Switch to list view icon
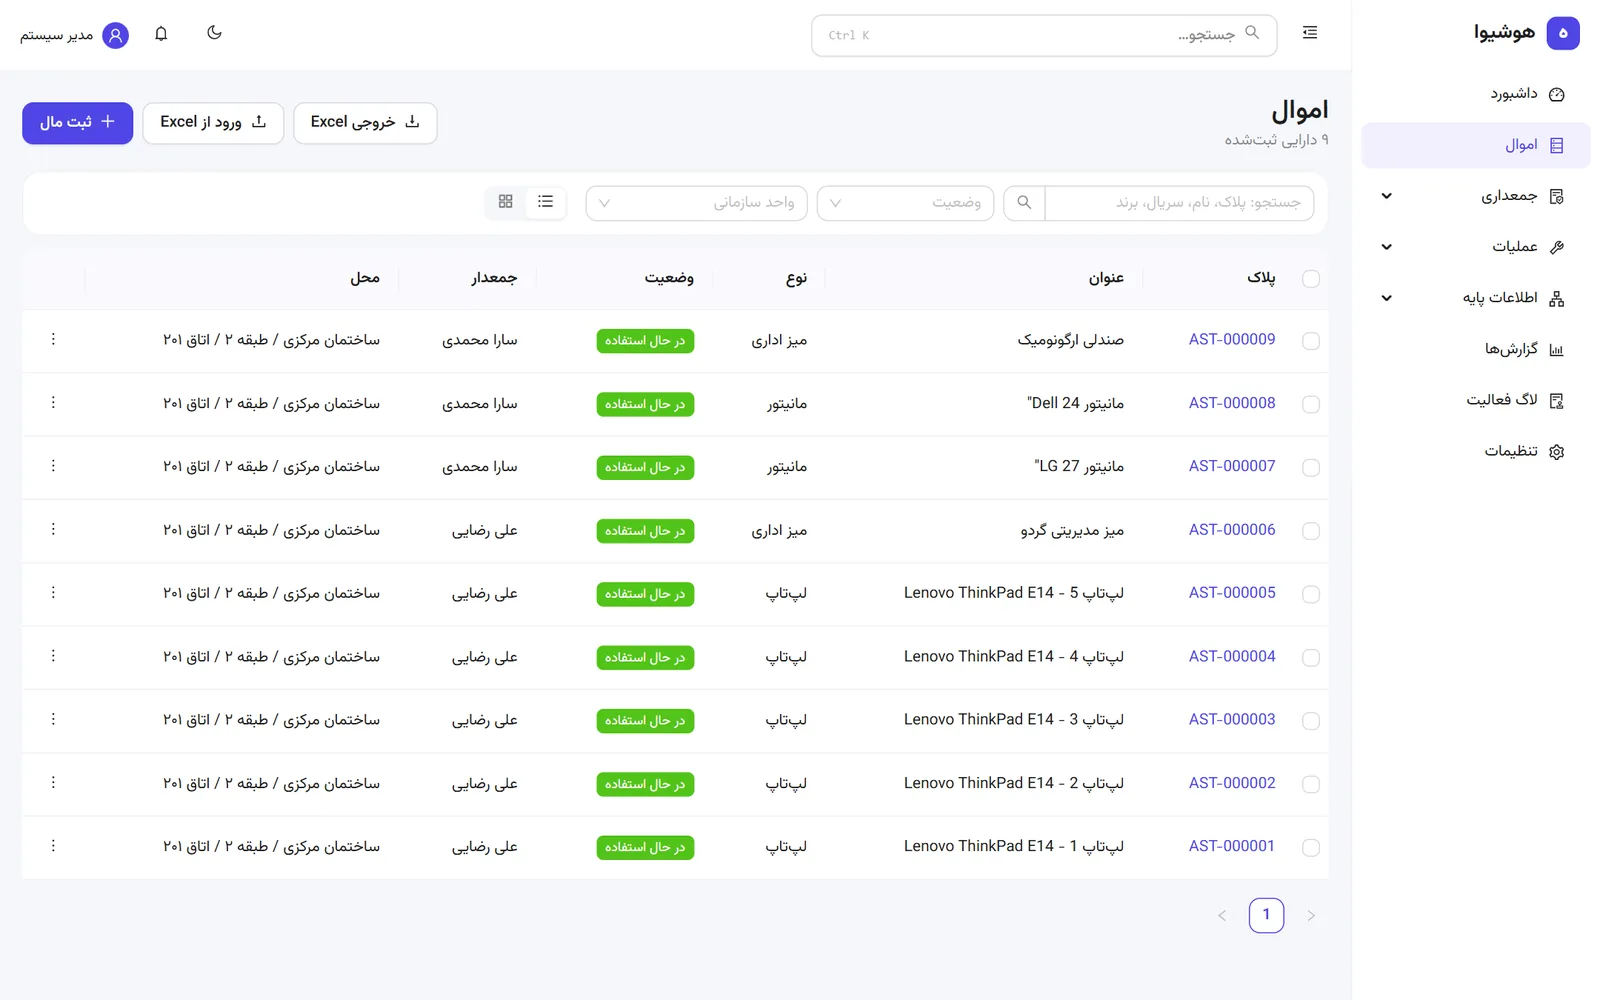 click(545, 202)
